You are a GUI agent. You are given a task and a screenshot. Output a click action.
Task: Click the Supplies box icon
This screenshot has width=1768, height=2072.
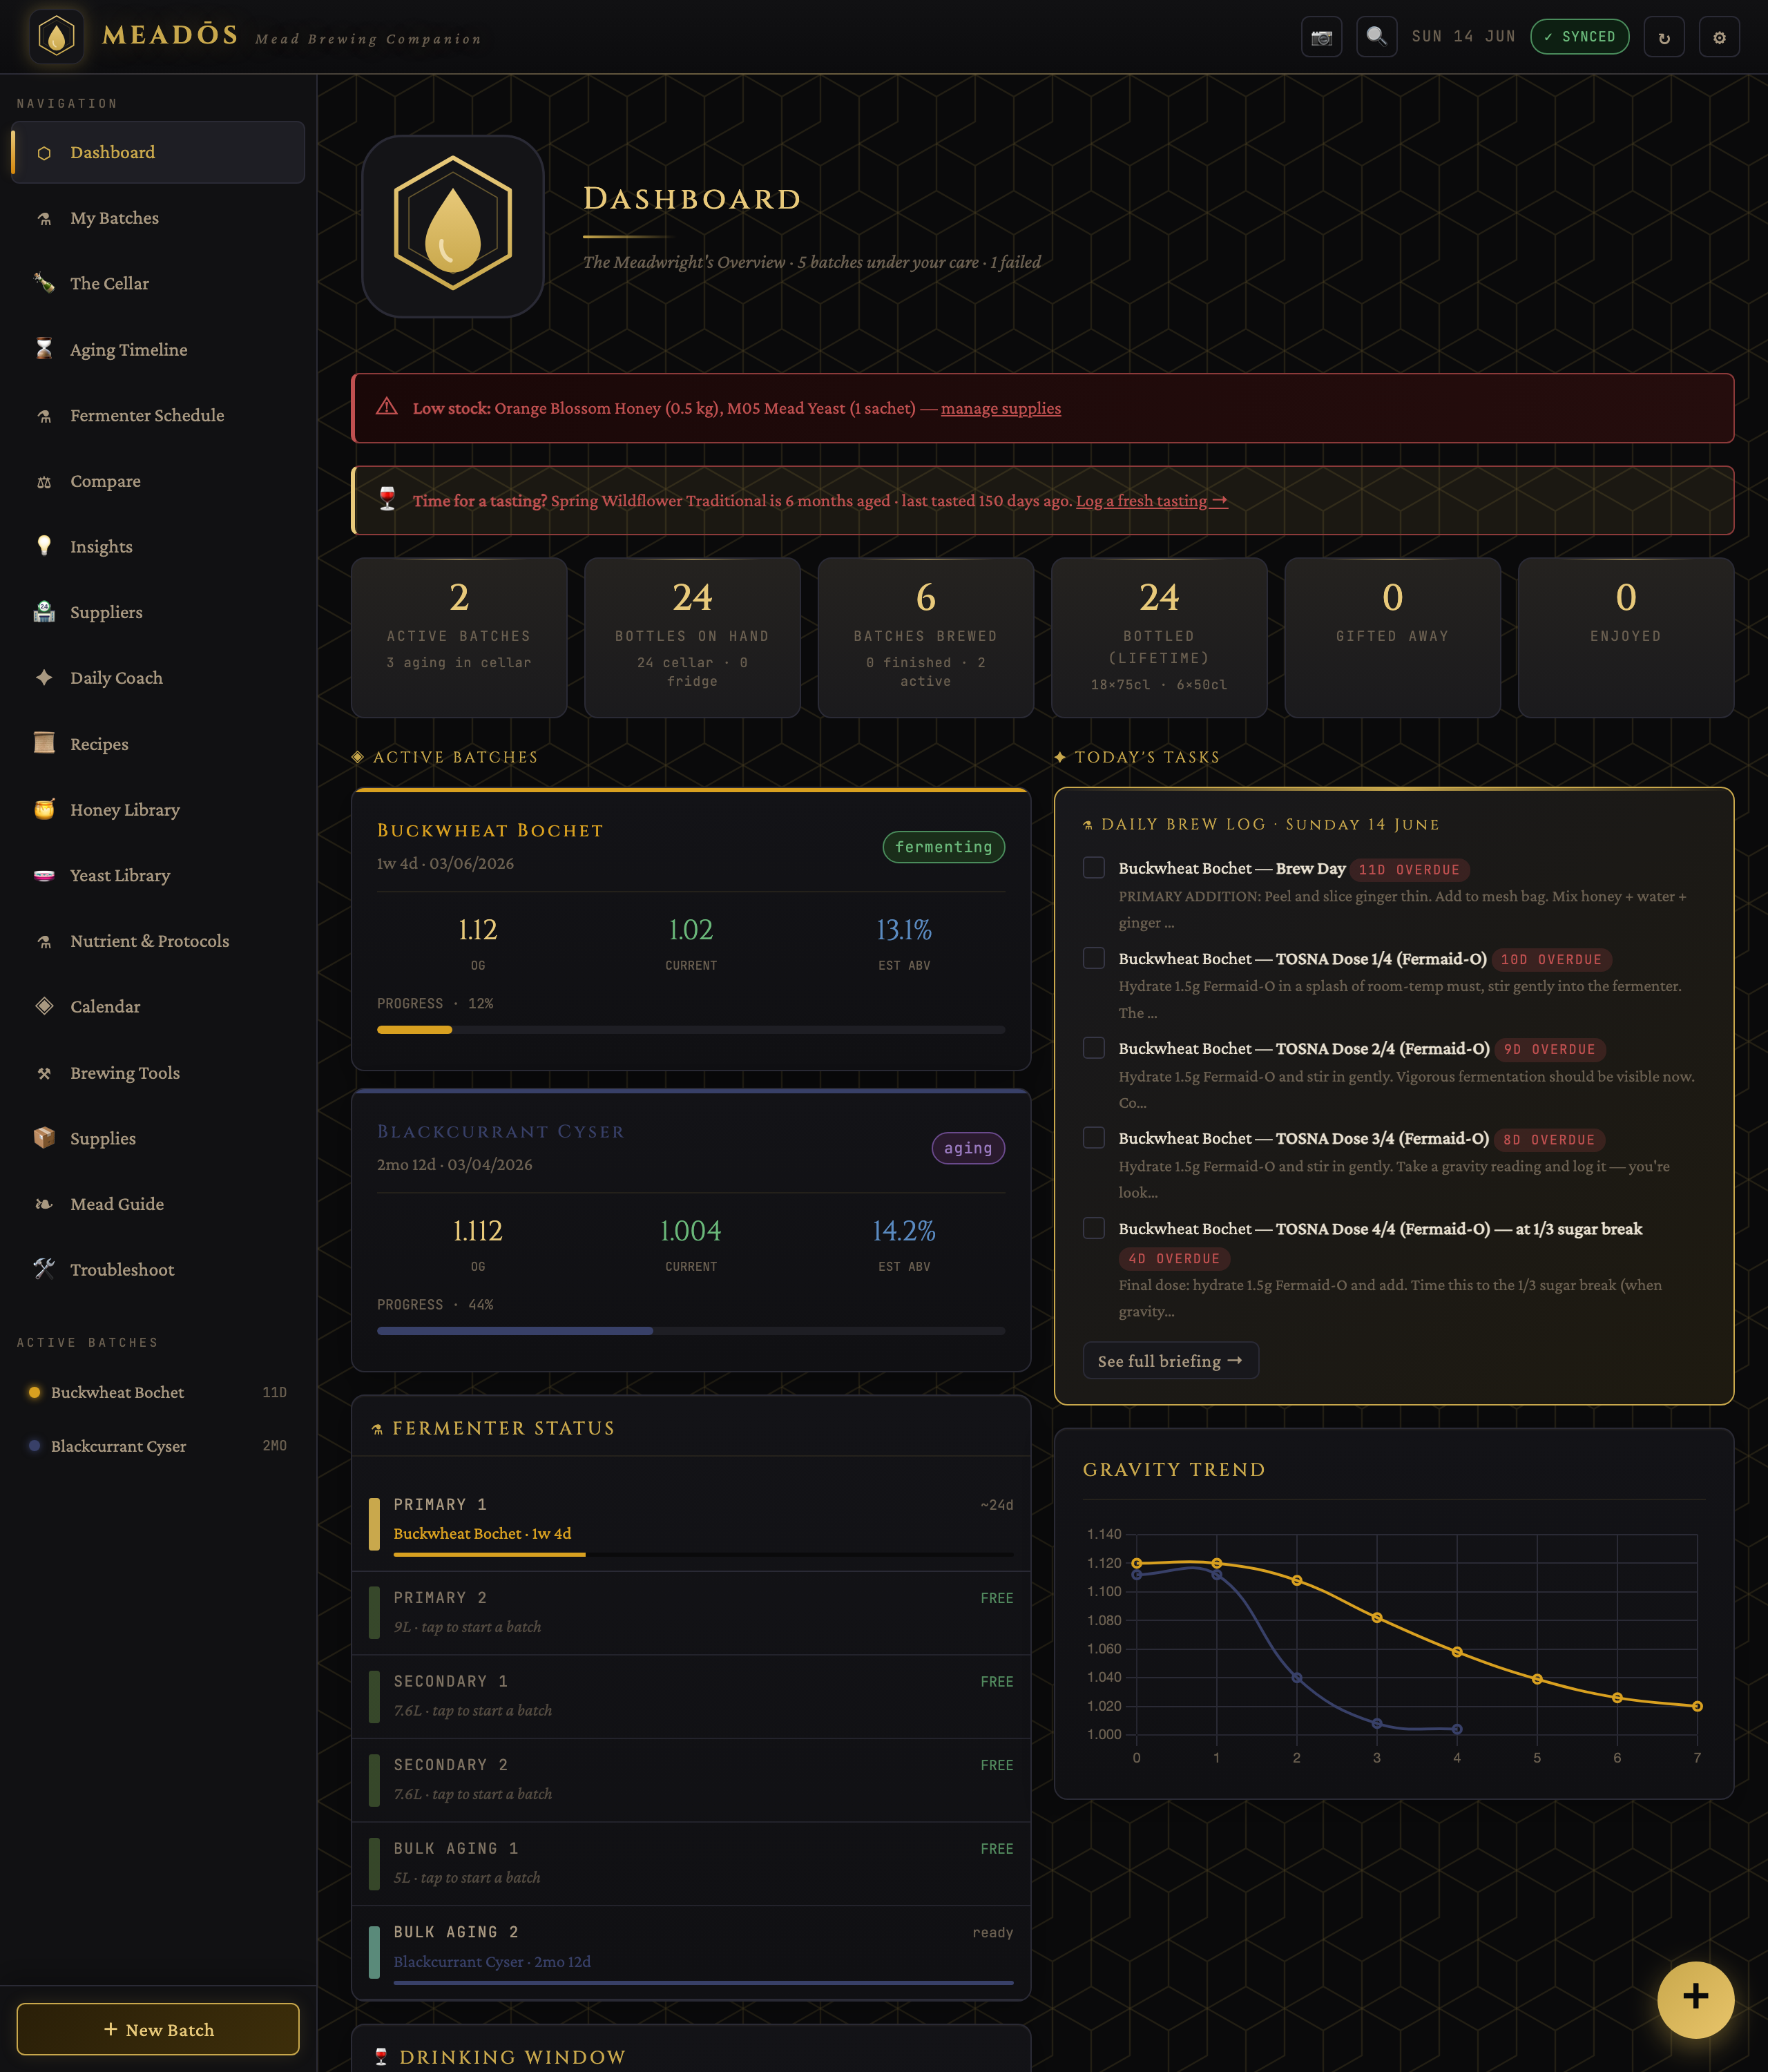point(44,1138)
